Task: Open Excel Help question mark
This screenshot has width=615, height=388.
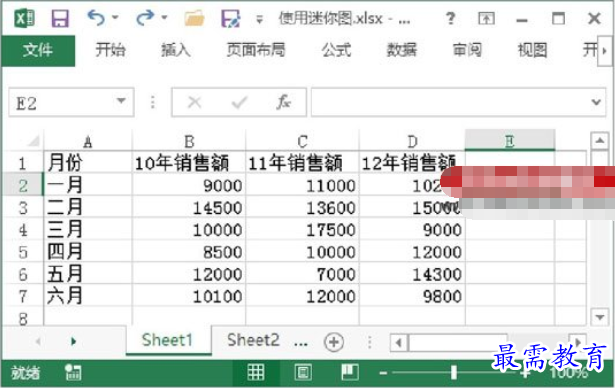Action: coord(451,18)
